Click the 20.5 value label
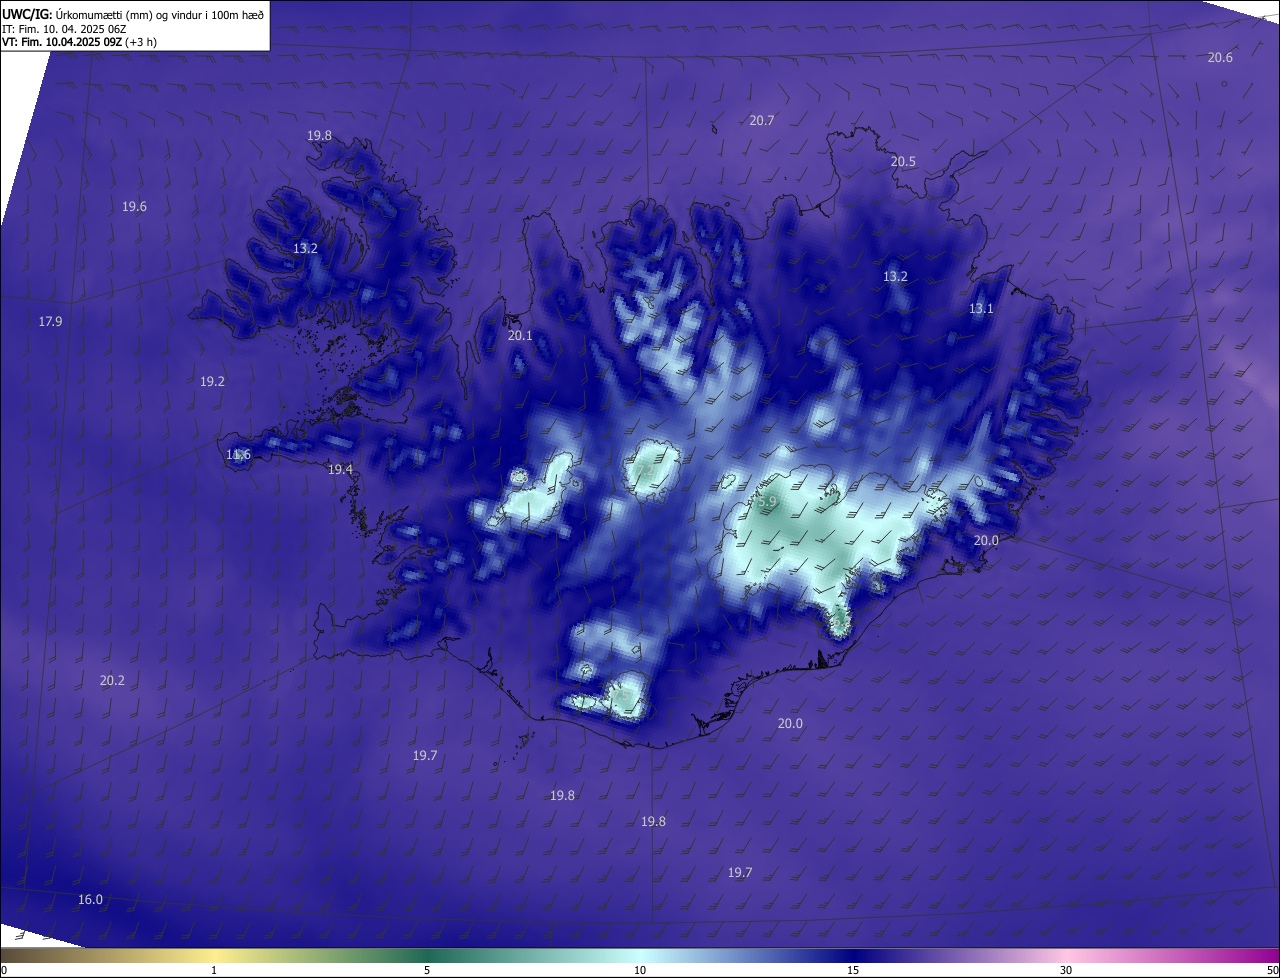 pos(903,161)
